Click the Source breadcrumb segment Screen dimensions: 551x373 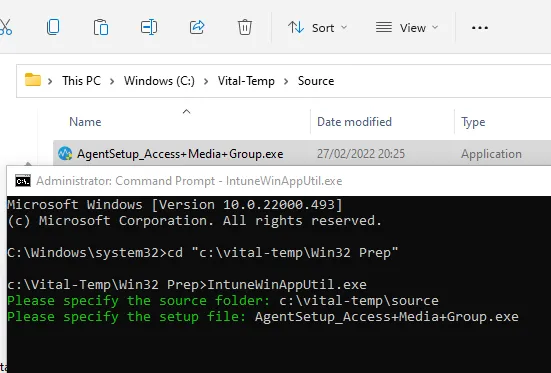pyautogui.click(x=316, y=81)
